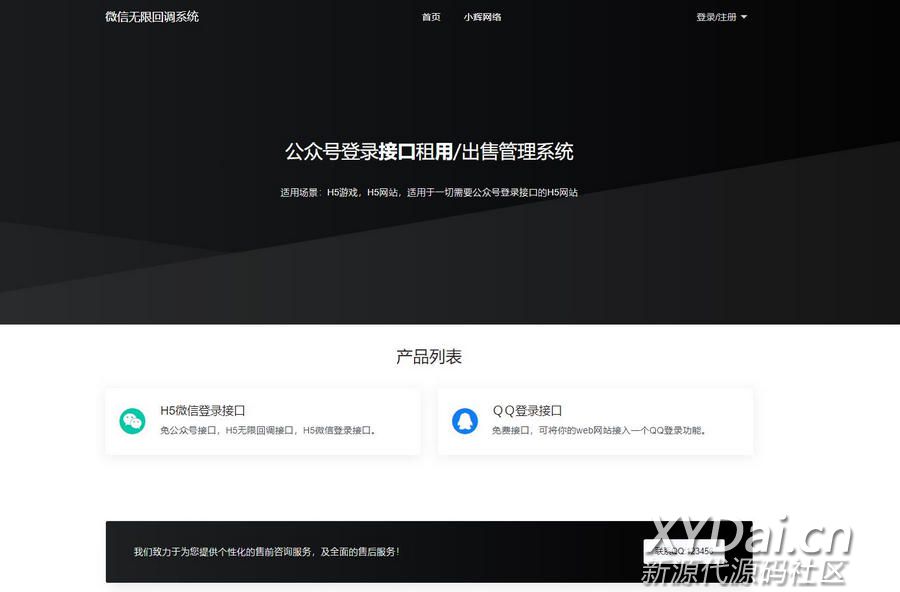Click the blue QQ penguin icon
This screenshot has height=592, width=900.
pyautogui.click(x=464, y=421)
